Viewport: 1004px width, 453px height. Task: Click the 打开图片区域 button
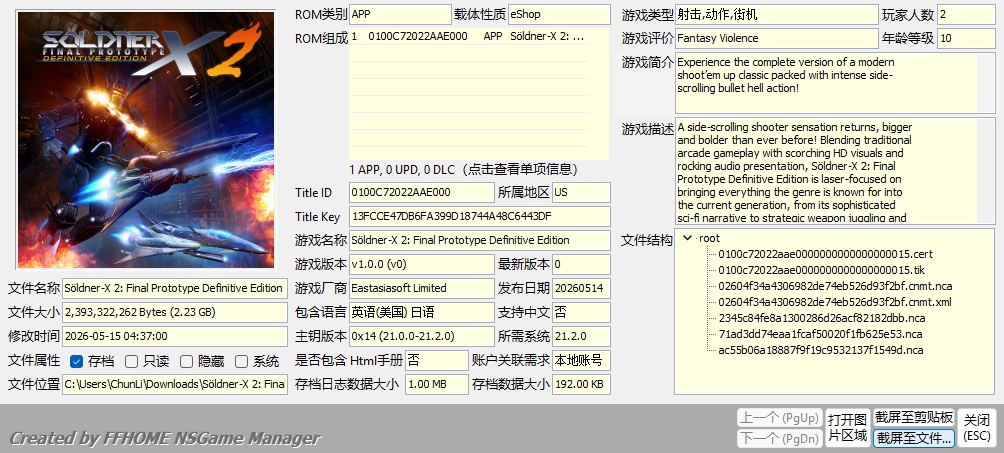coord(847,428)
